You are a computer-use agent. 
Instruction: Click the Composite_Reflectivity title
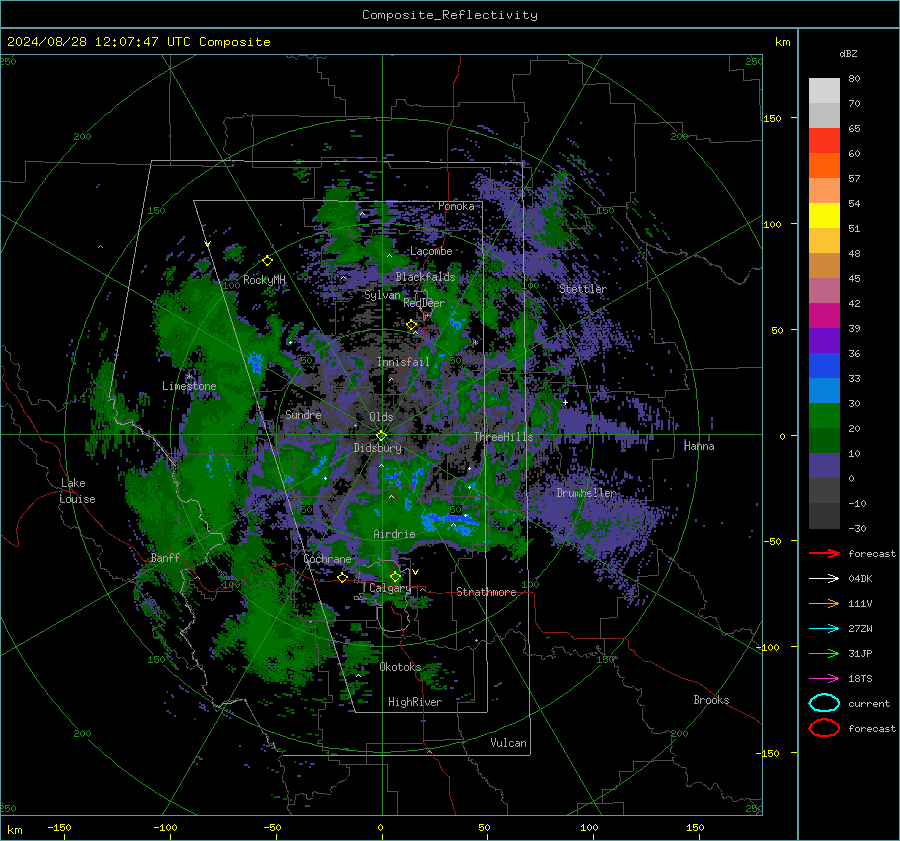[450, 15]
